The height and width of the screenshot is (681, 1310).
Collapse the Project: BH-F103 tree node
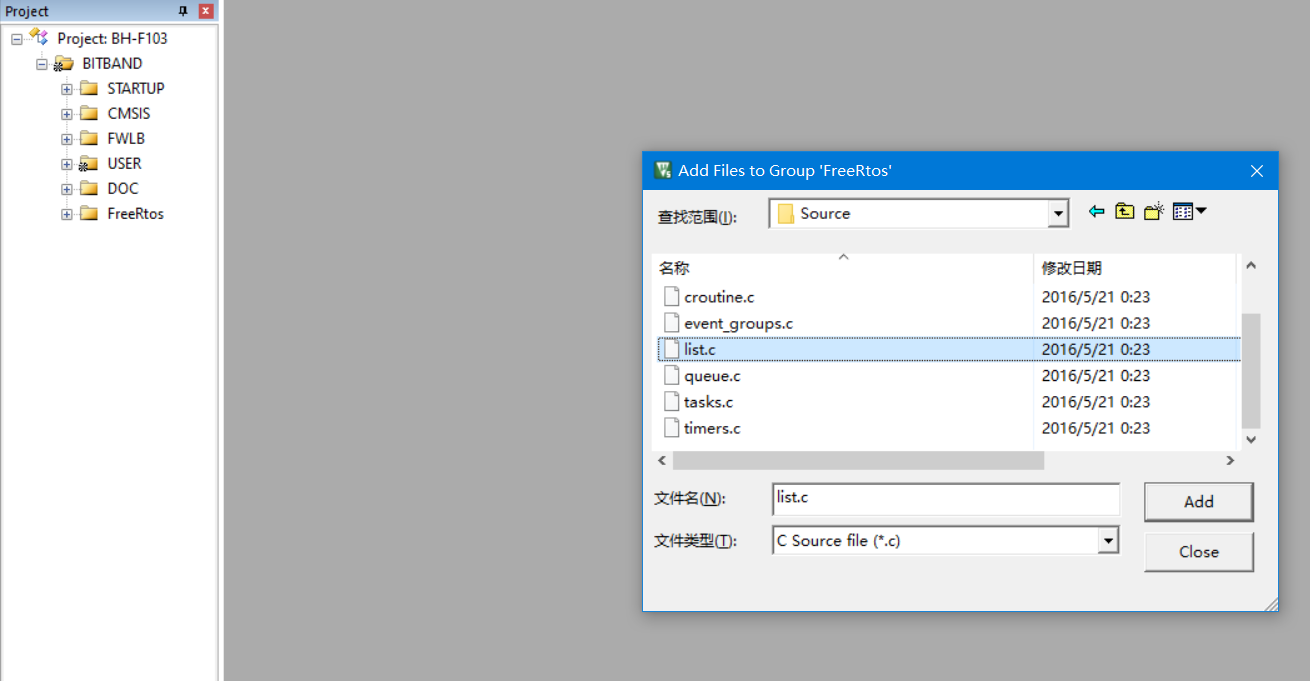17,39
